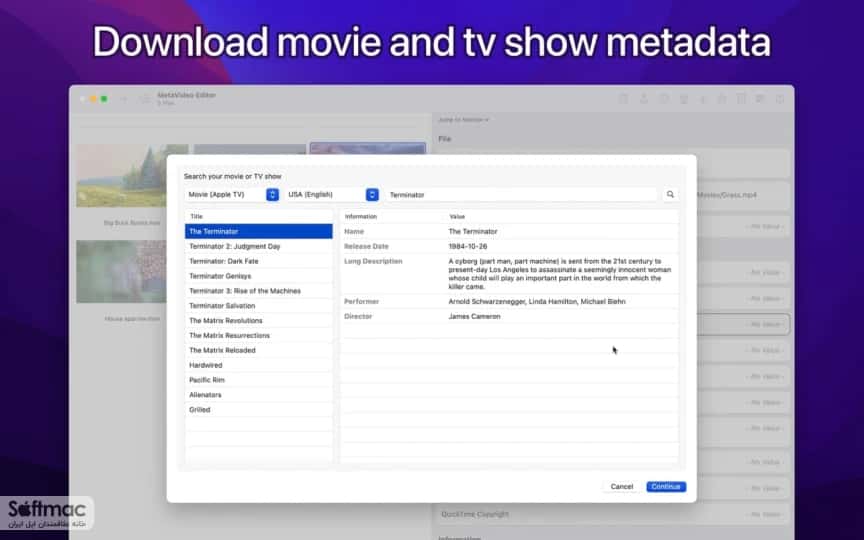
Task: Select Hardwired in the results list
Action: pos(258,365)
